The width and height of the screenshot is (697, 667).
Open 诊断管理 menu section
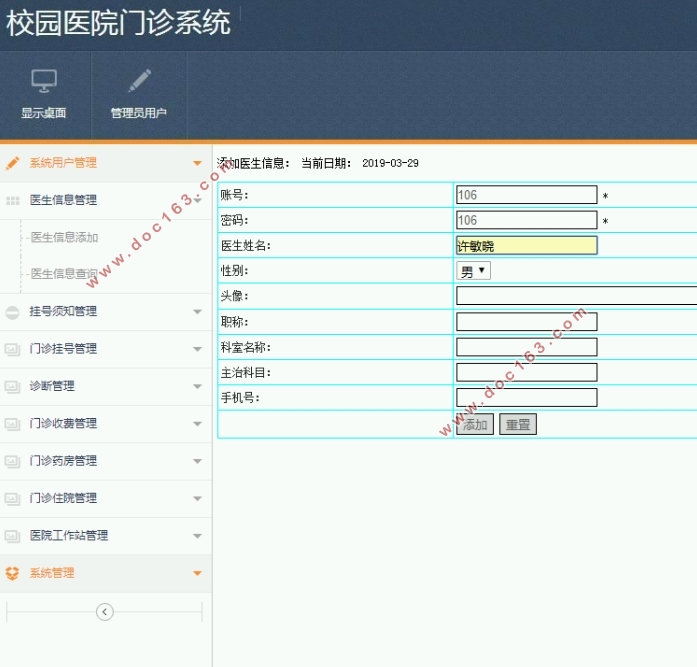(106, 387)
